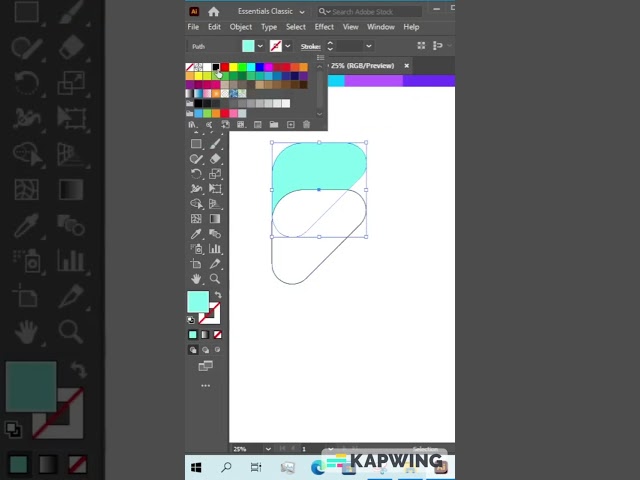Click Change Screen Mode icon

pyautogui.click(x=205, y=366)
